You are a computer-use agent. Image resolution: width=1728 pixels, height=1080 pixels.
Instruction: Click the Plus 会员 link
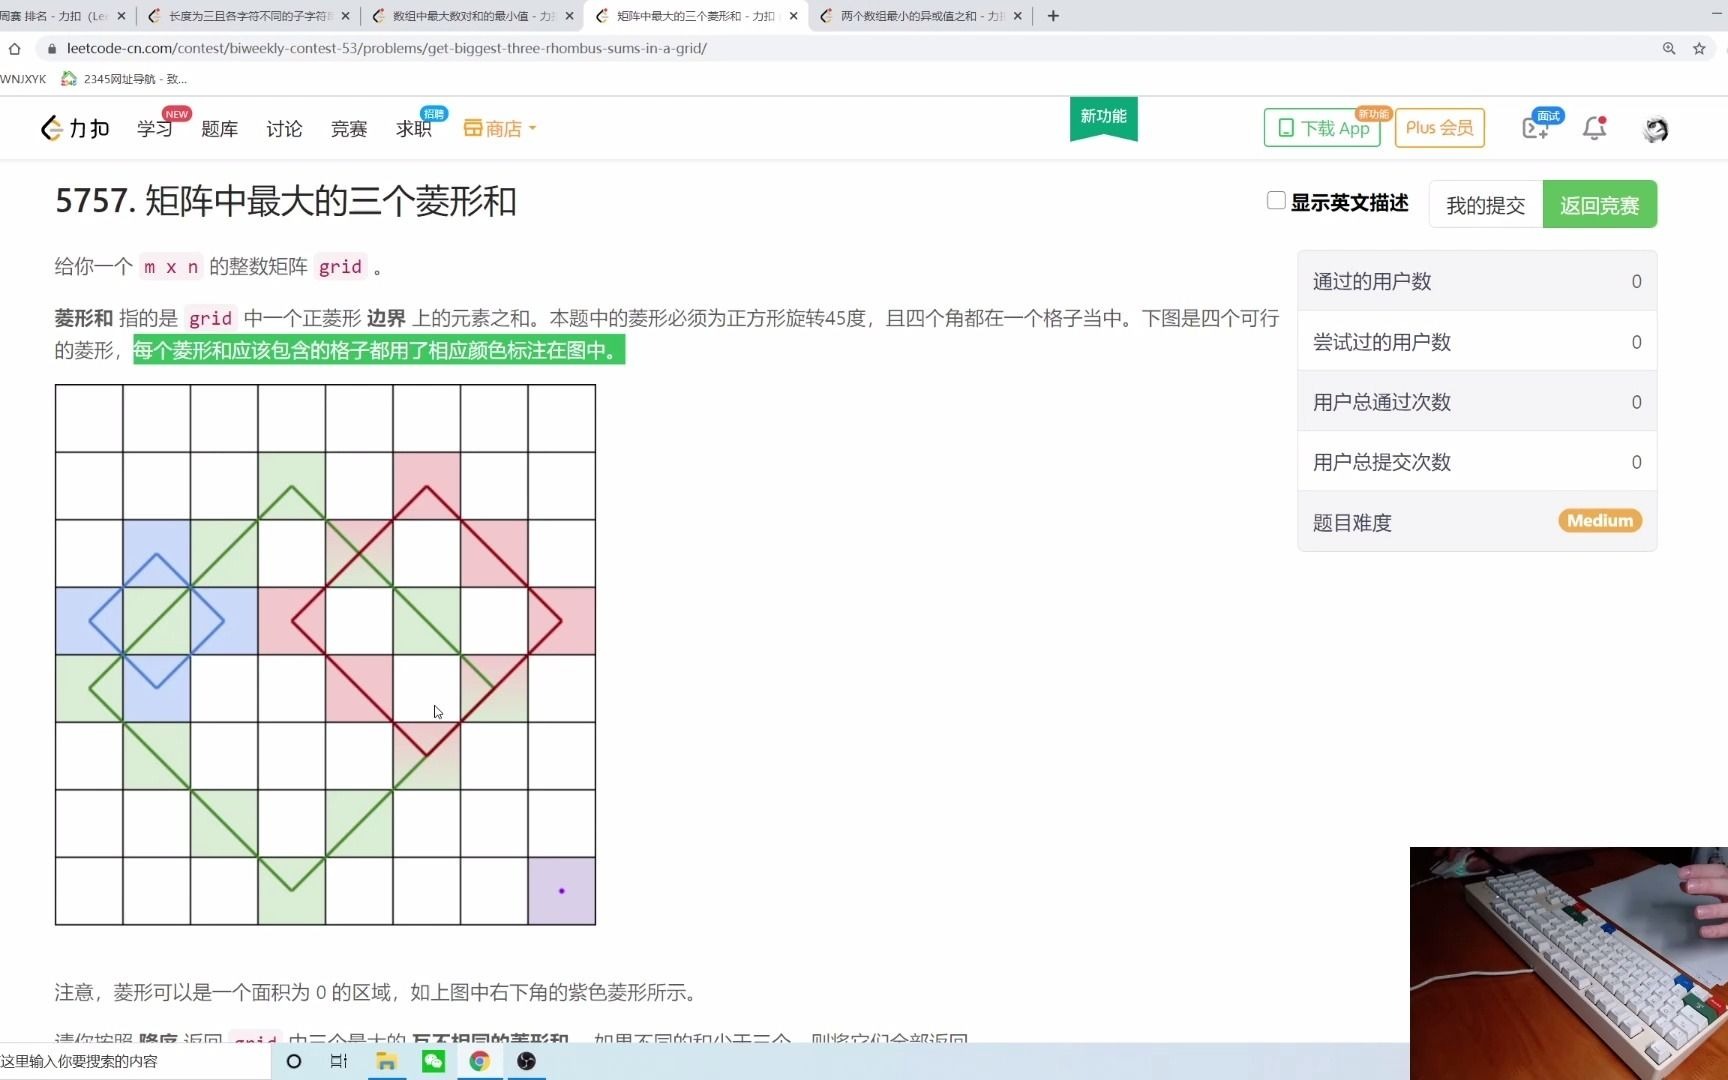[x=1438, y=128]
